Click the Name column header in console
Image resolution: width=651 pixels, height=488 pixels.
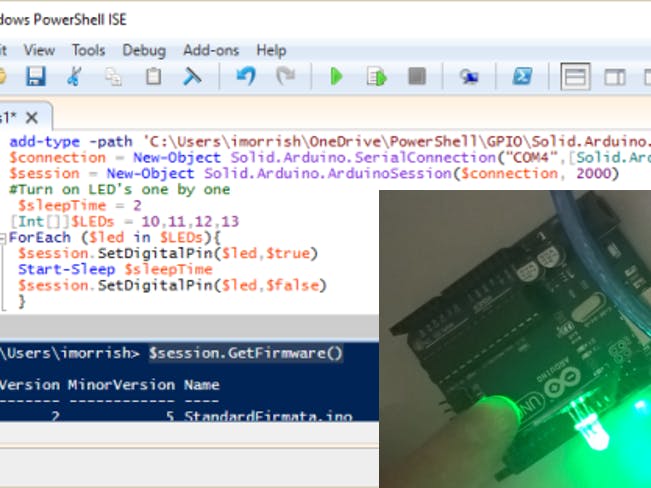pyautogui.click(x=201, y=385)
